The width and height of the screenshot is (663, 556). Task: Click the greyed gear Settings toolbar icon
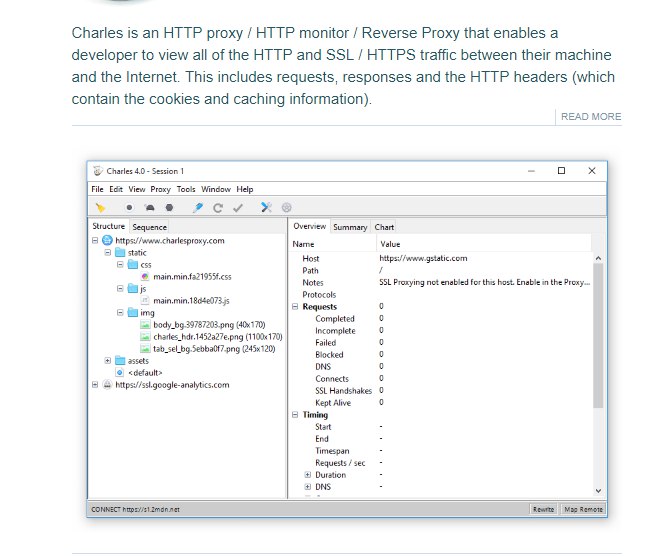coord(287,208)
